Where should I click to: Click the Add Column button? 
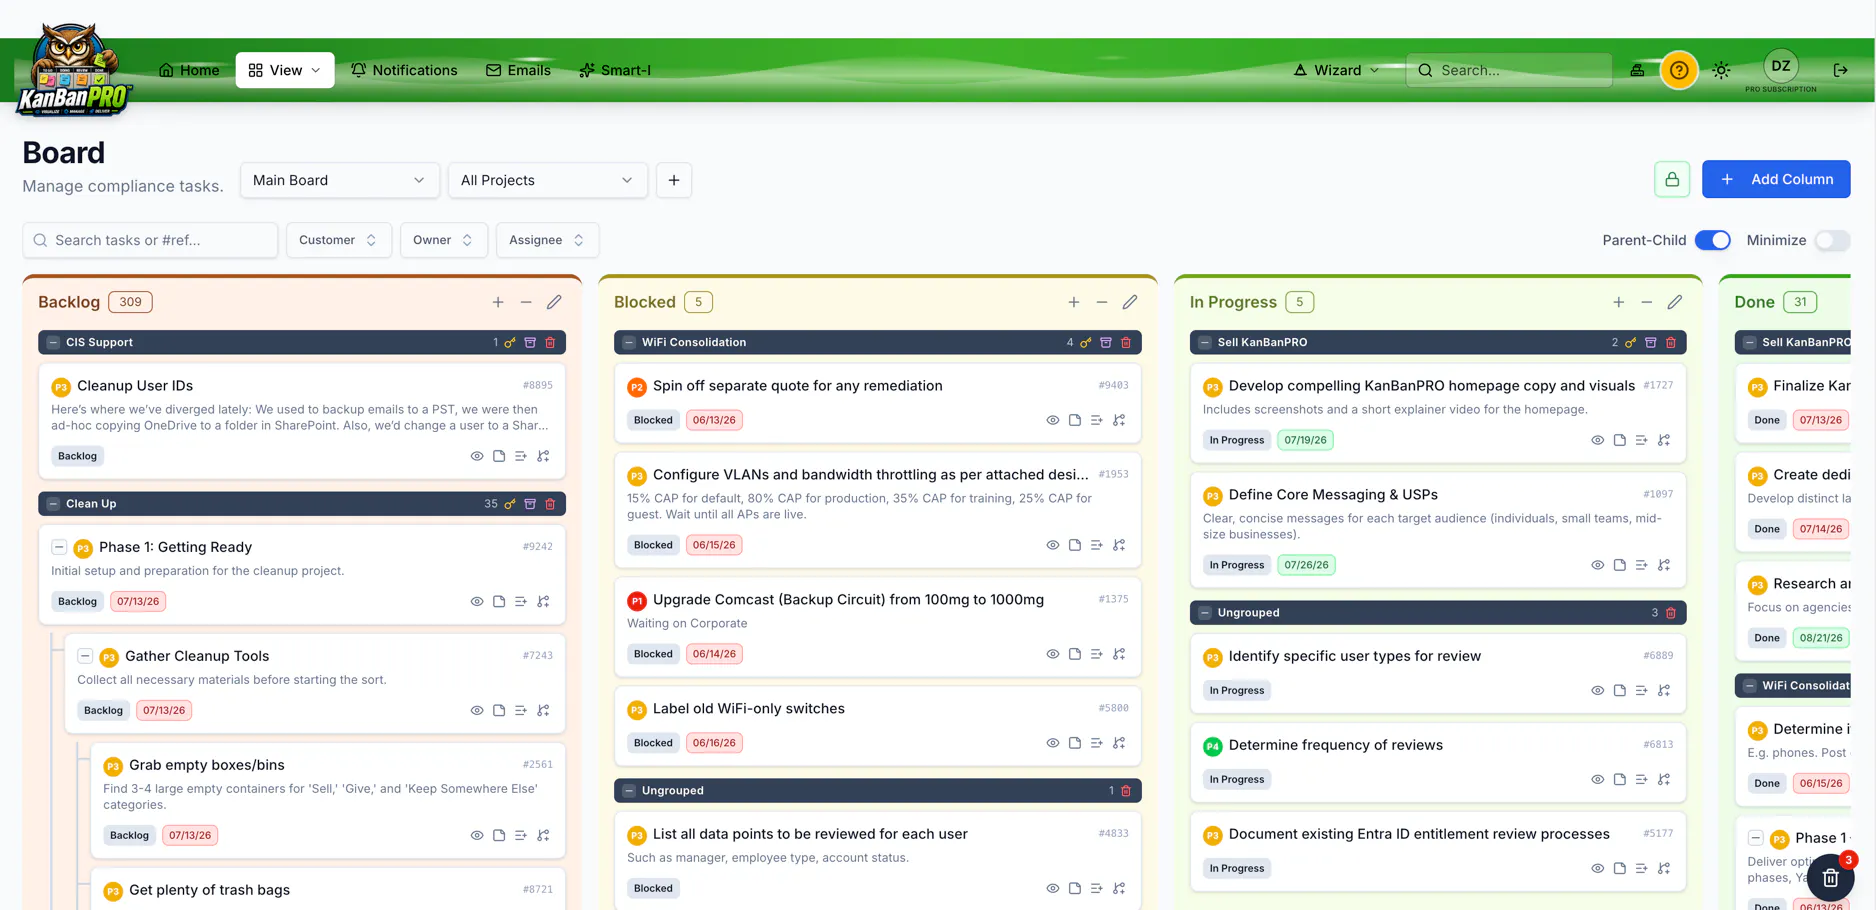coord(1776,179)
